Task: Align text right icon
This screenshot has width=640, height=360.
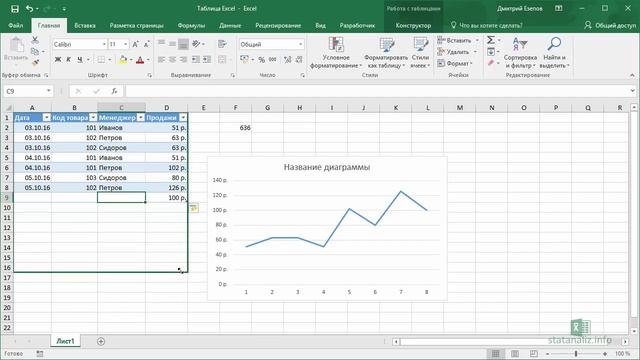Action: [x=183, y=60]
